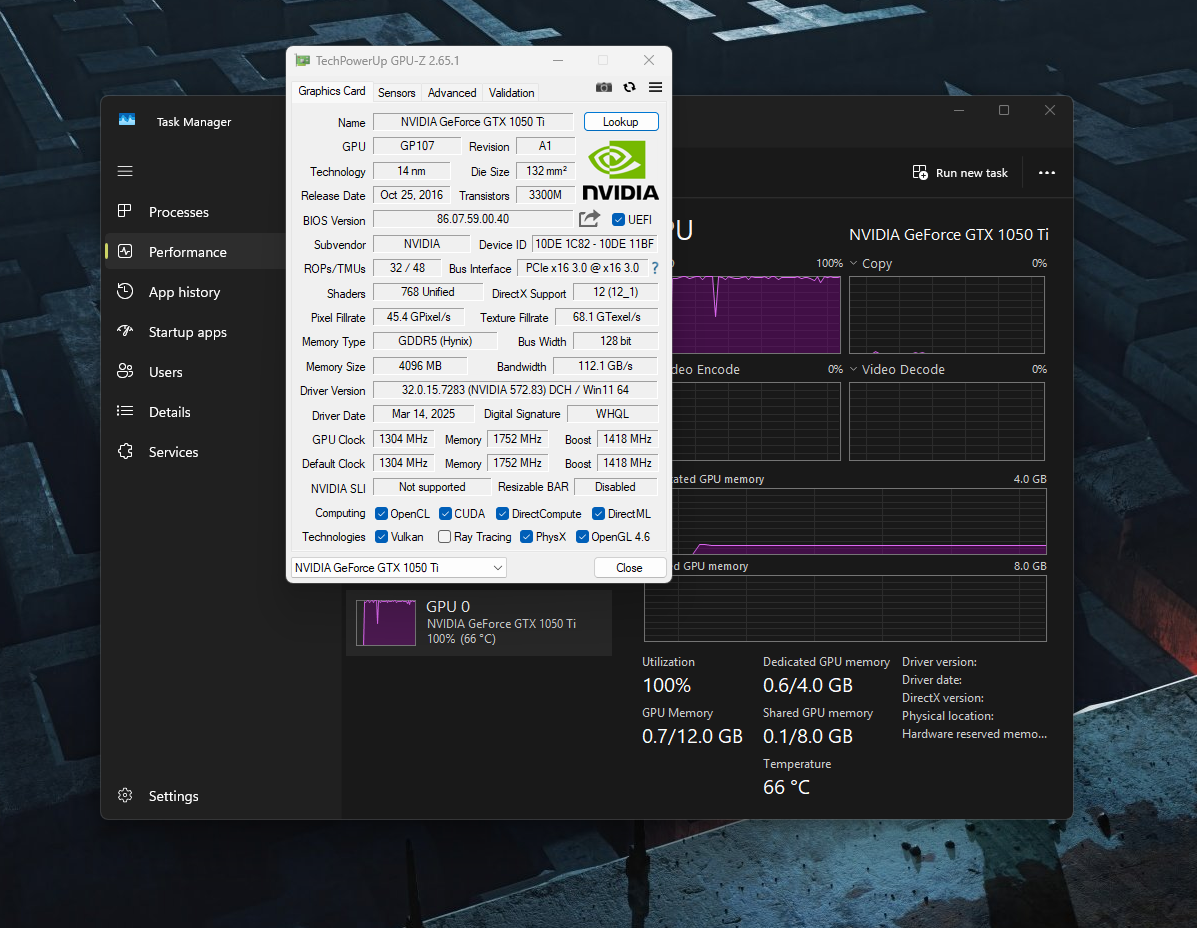This screenshot has width=1197, height=928.
Task: Click the 66 °C temperature value
Action: pyautogui.click(x=786, y=787)
